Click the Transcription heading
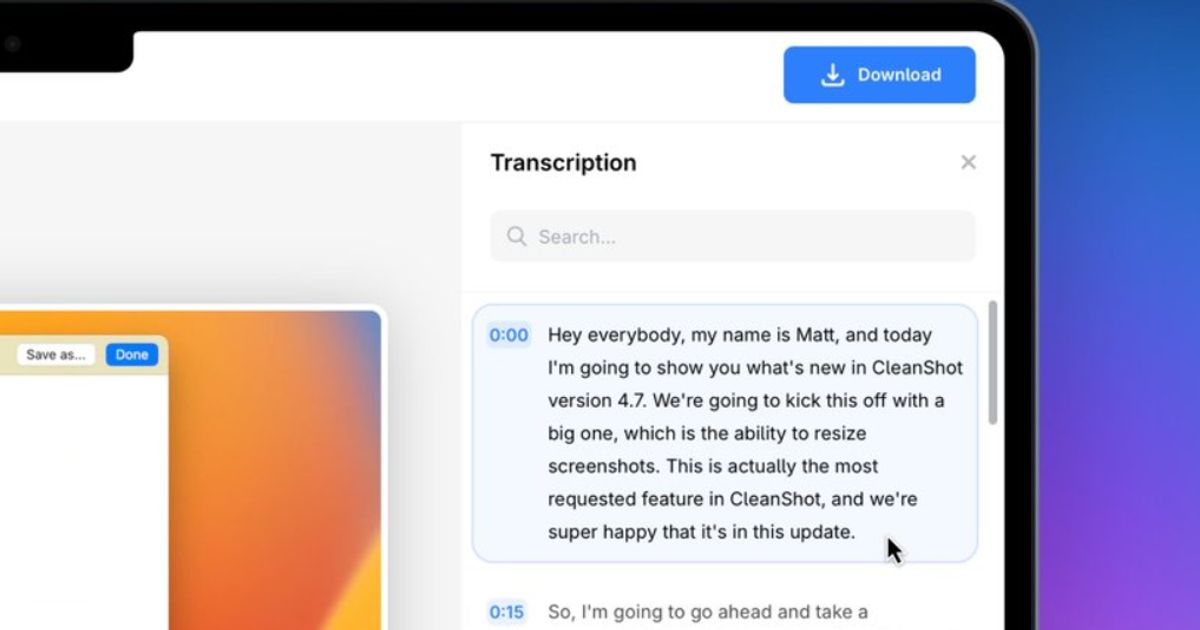1200x630 pixels. (x=563, y=163)
